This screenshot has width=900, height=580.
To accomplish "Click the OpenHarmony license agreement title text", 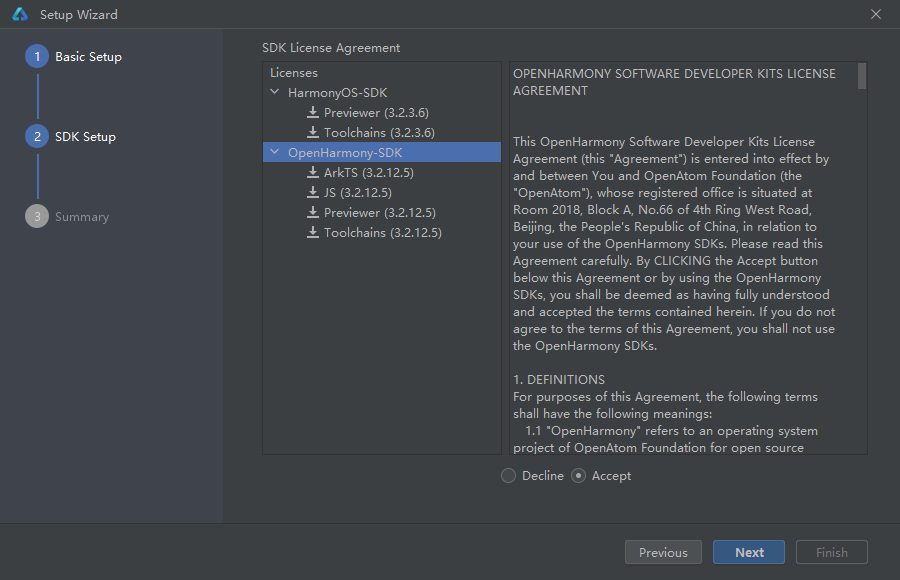I will tap(674, 82).
